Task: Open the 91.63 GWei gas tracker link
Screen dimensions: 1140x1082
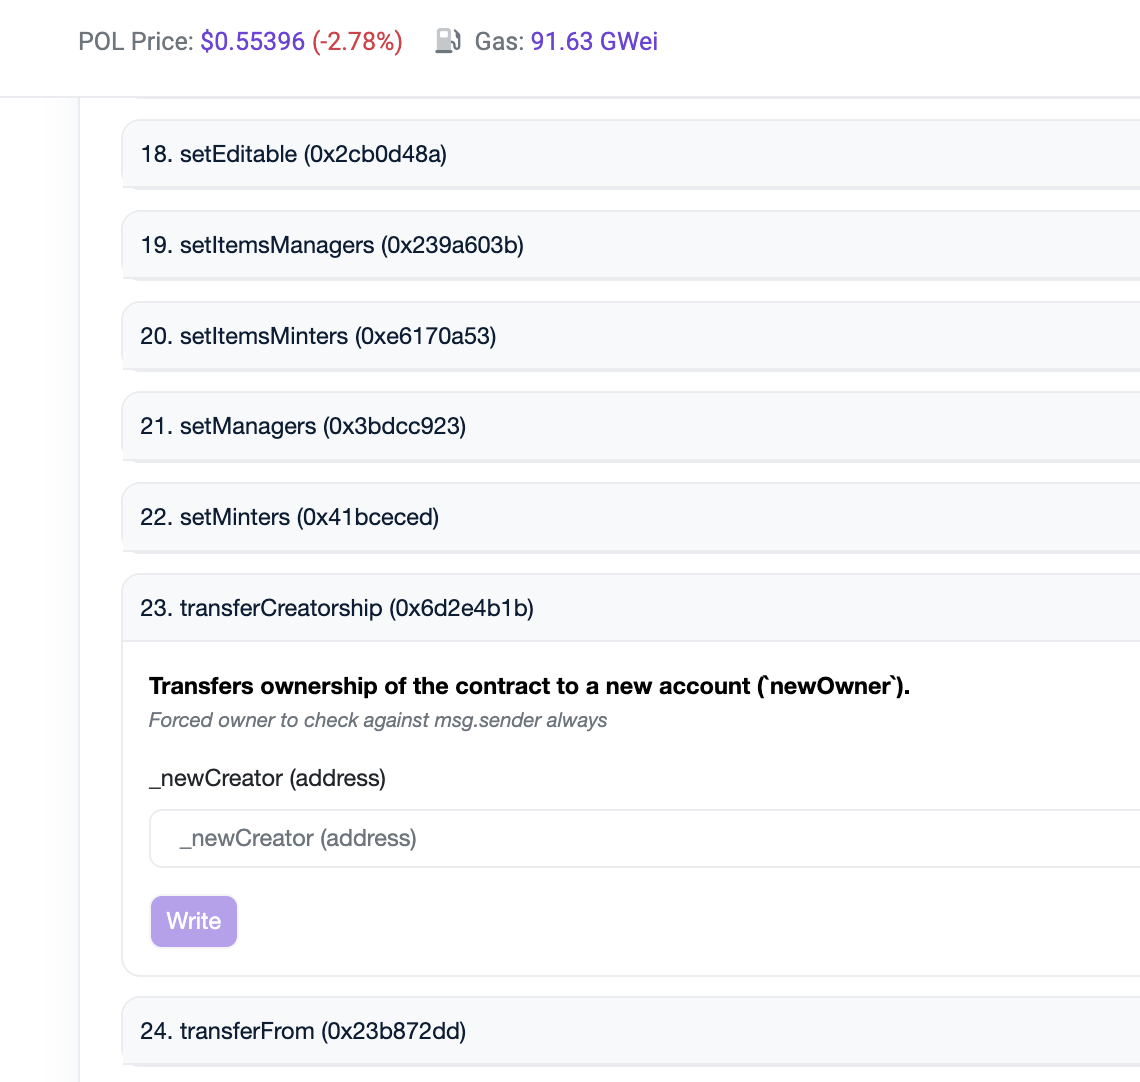Action: point(594,41)
